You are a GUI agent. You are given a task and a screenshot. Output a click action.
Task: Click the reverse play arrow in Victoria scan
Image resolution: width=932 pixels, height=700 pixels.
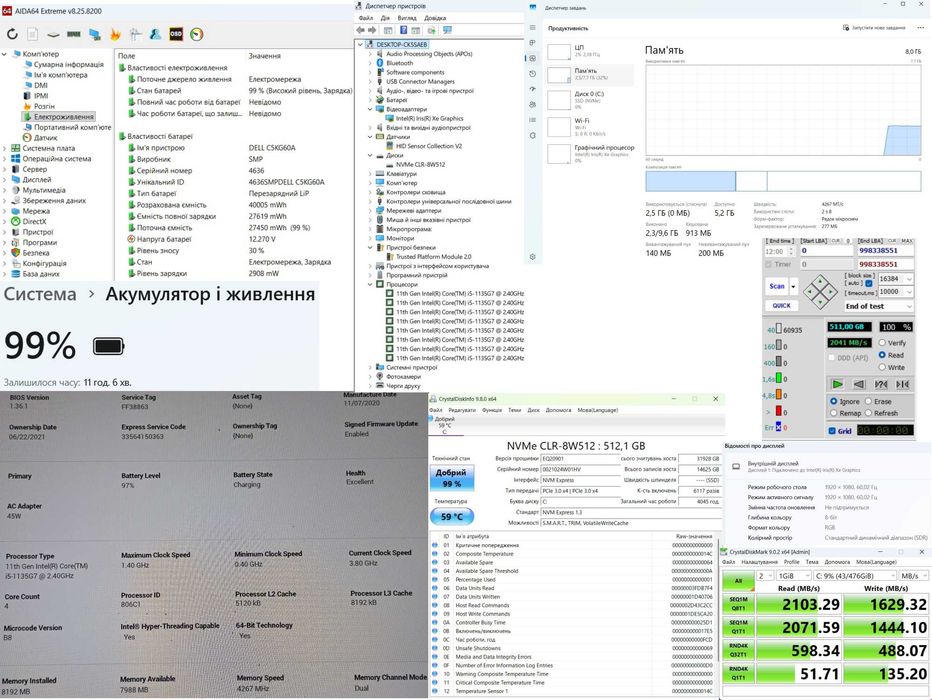[x=859, y=384]
